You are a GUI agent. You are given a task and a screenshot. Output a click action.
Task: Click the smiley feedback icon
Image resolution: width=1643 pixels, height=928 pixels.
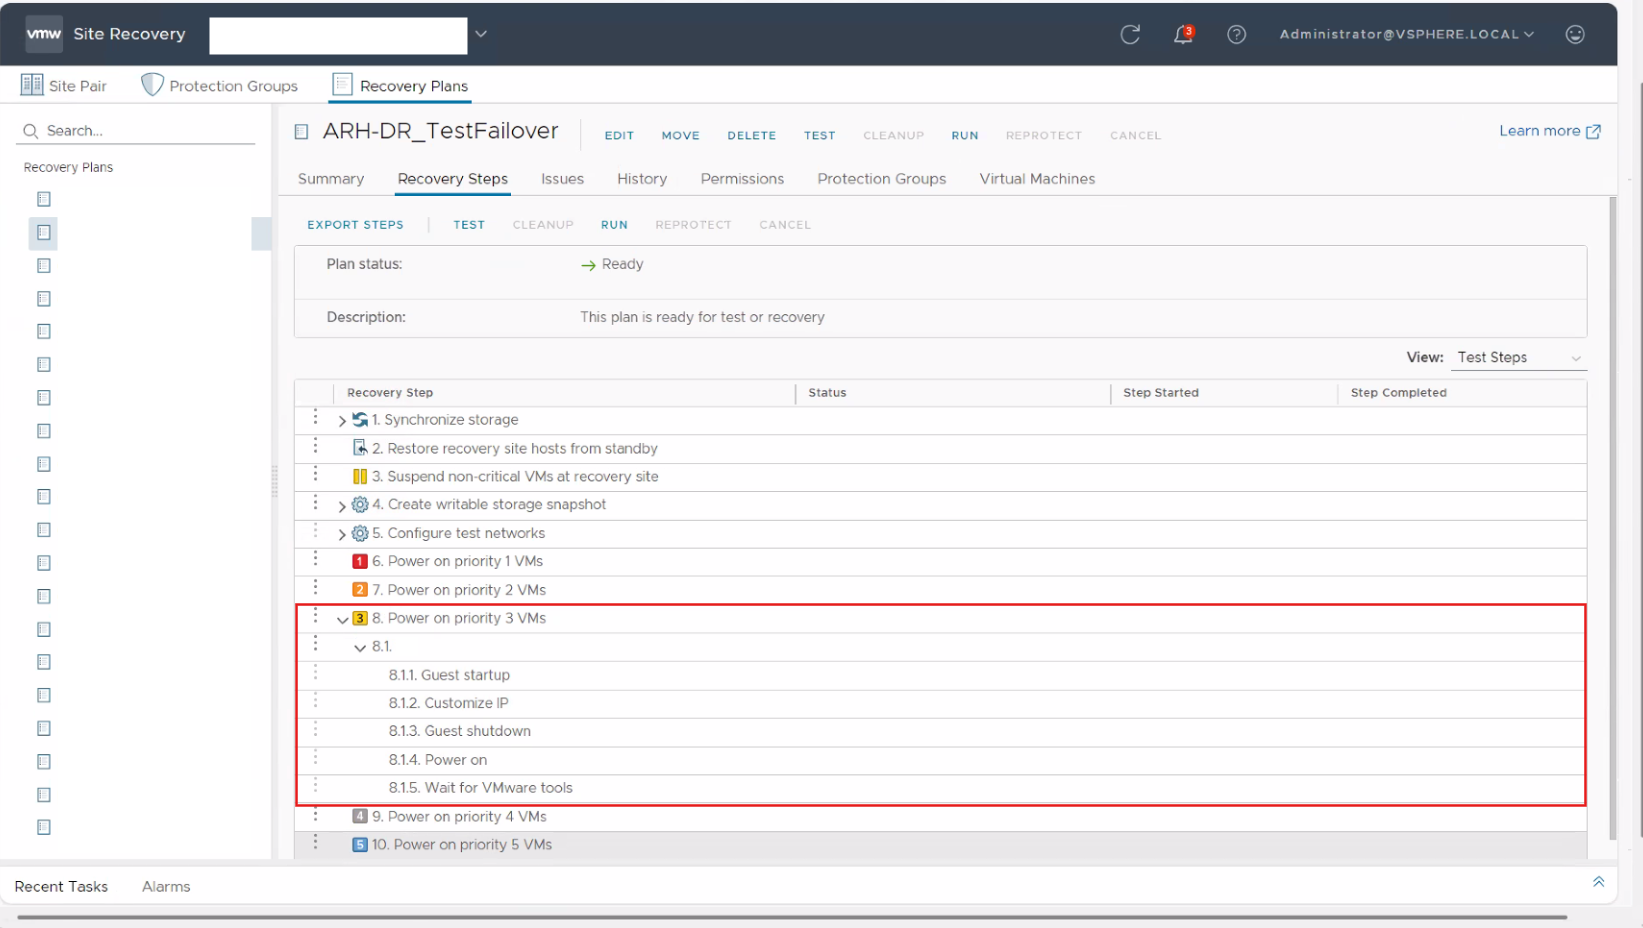click(x=1575, y=35)
